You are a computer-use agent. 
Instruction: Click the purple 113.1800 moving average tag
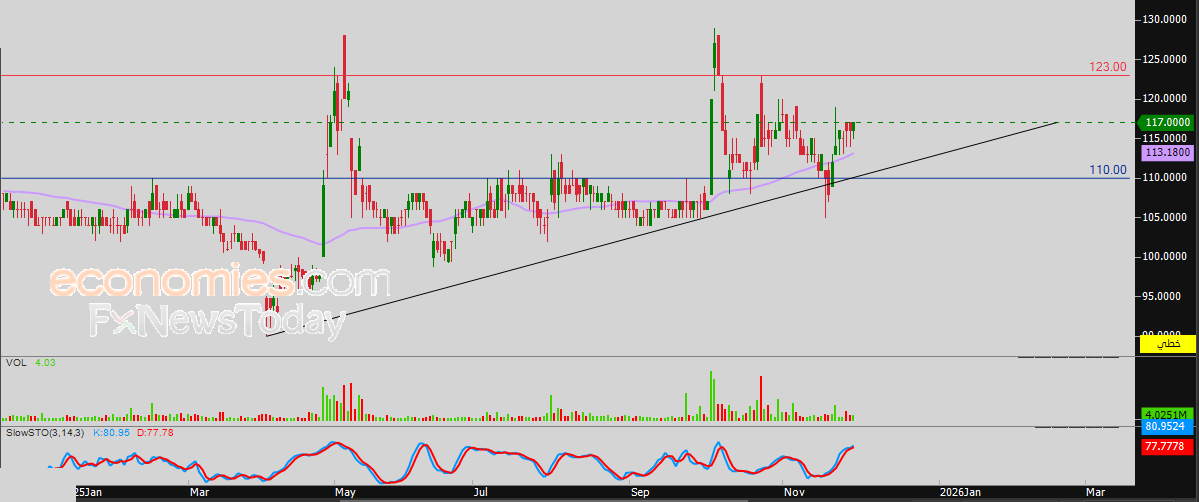pos(1168,154)
